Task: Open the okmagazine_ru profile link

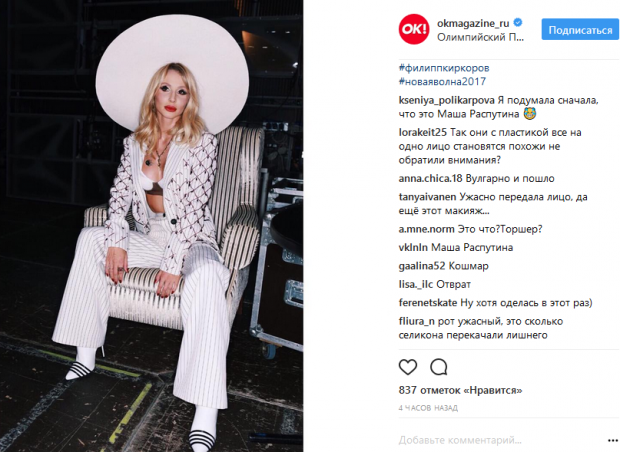Action: coord(473,23)
